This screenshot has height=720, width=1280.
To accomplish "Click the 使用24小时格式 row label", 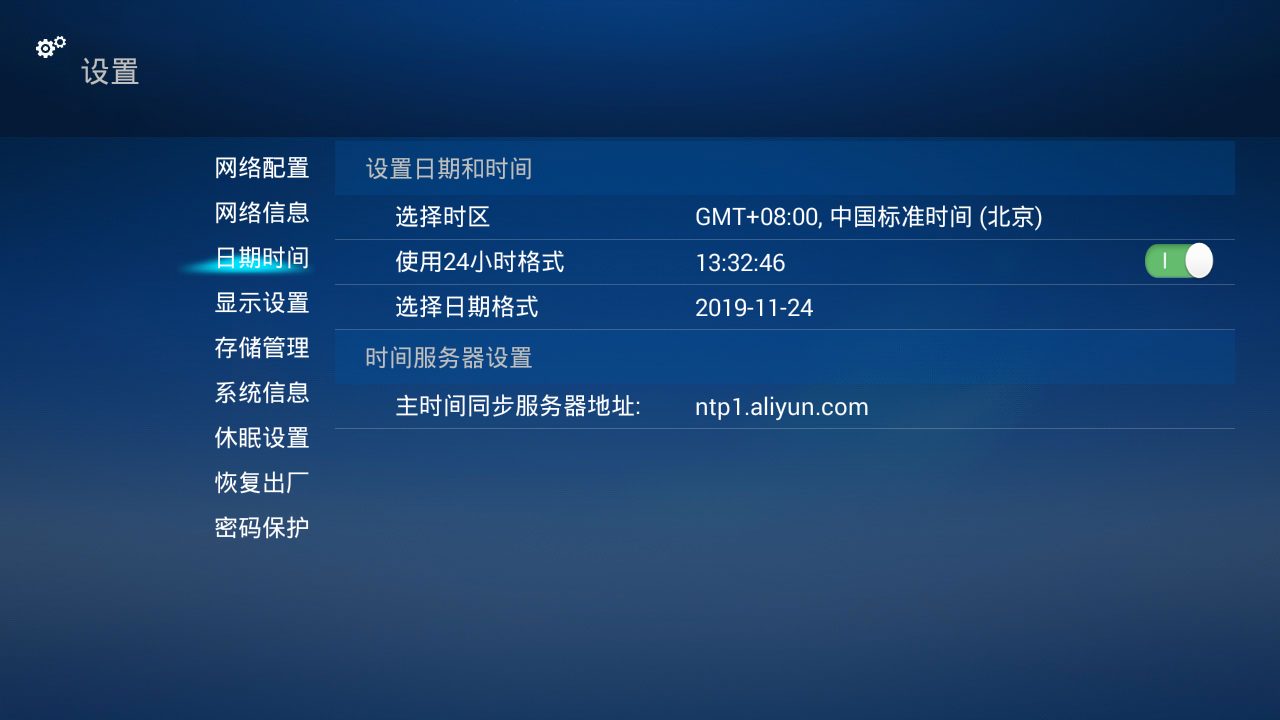I will 479,263.
